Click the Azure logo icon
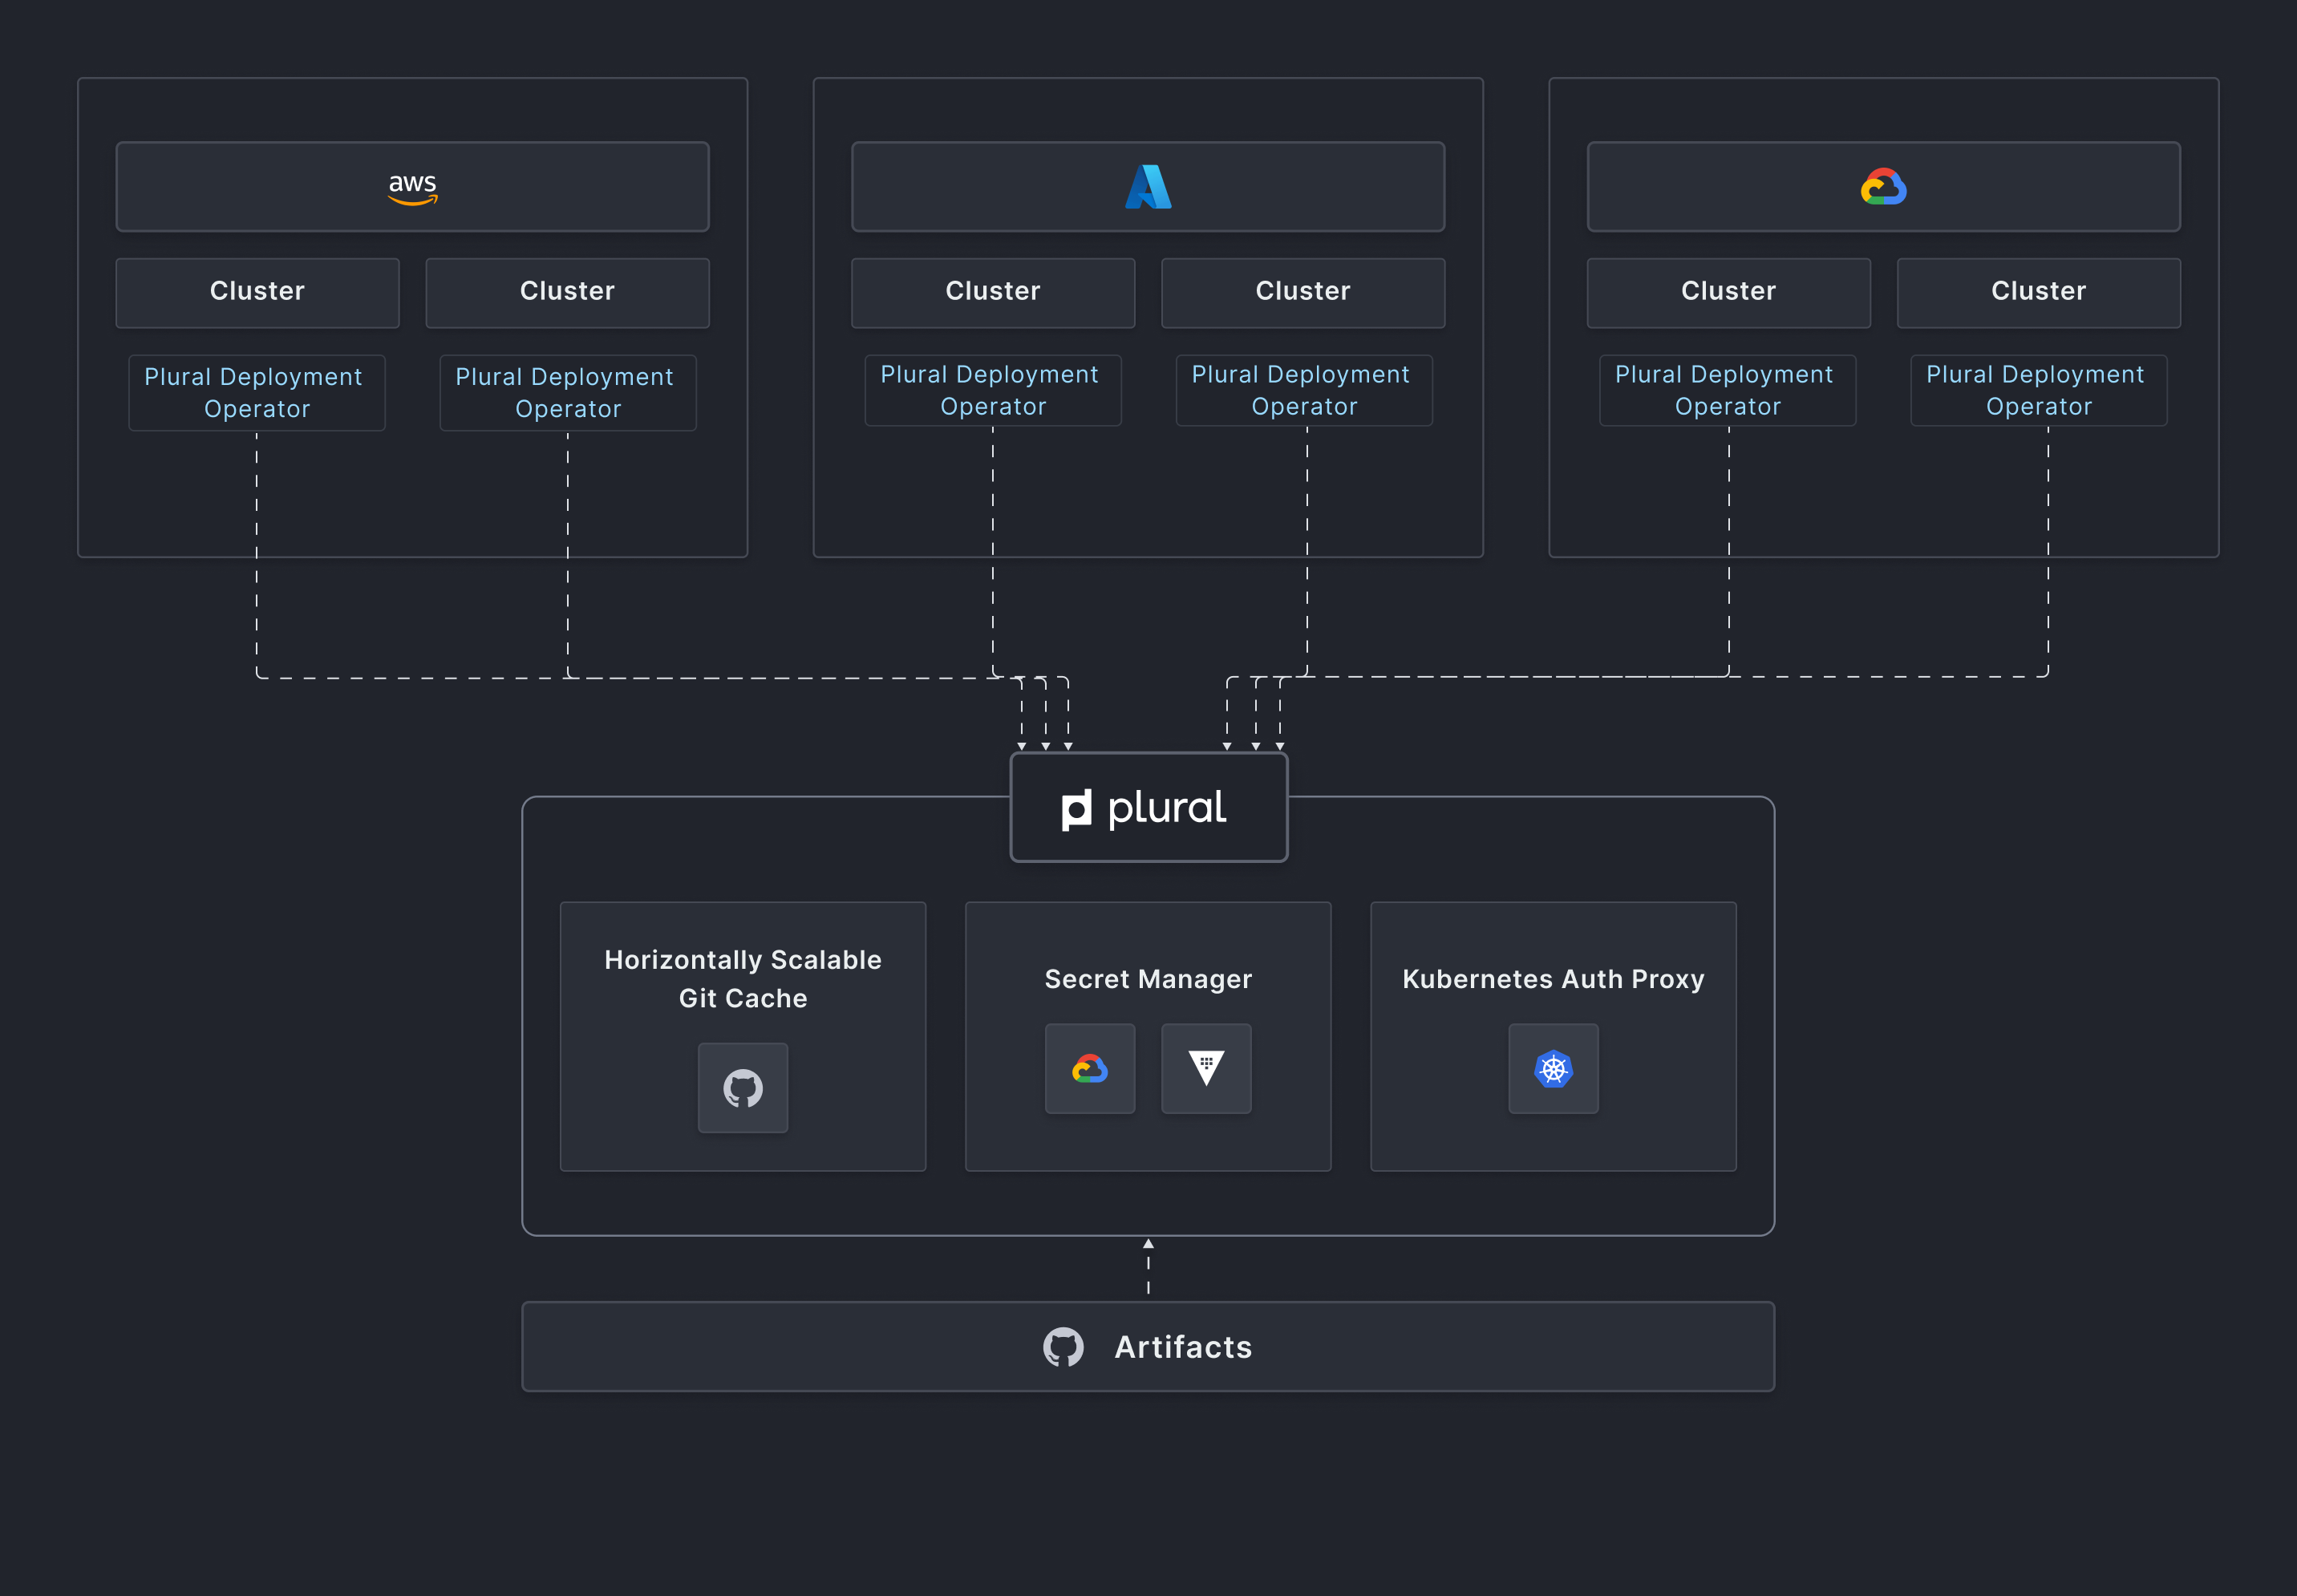 point(1148,187)
